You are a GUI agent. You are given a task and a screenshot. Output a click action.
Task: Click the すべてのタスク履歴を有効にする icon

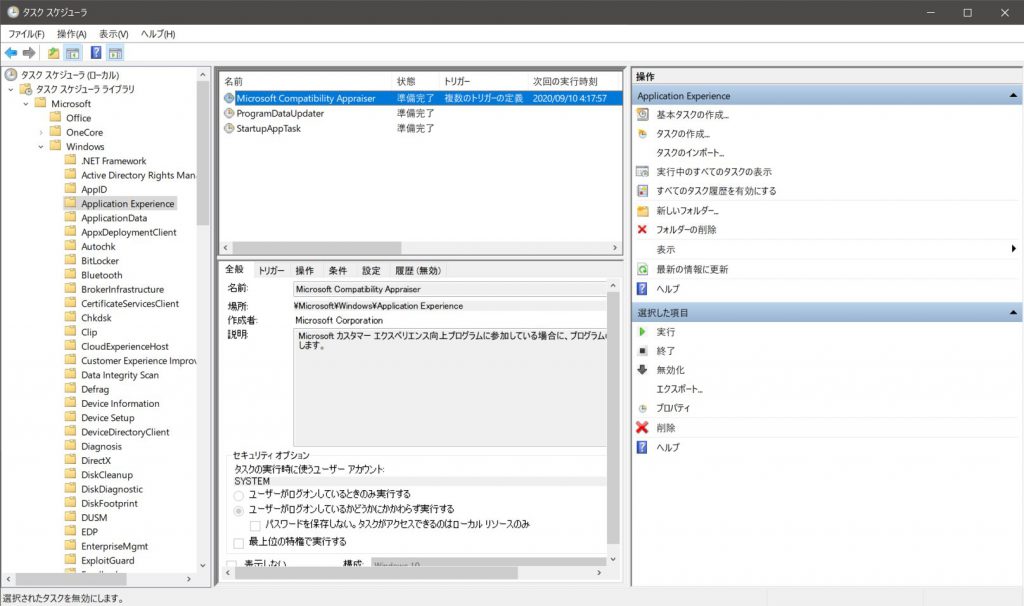pos(643,191)
